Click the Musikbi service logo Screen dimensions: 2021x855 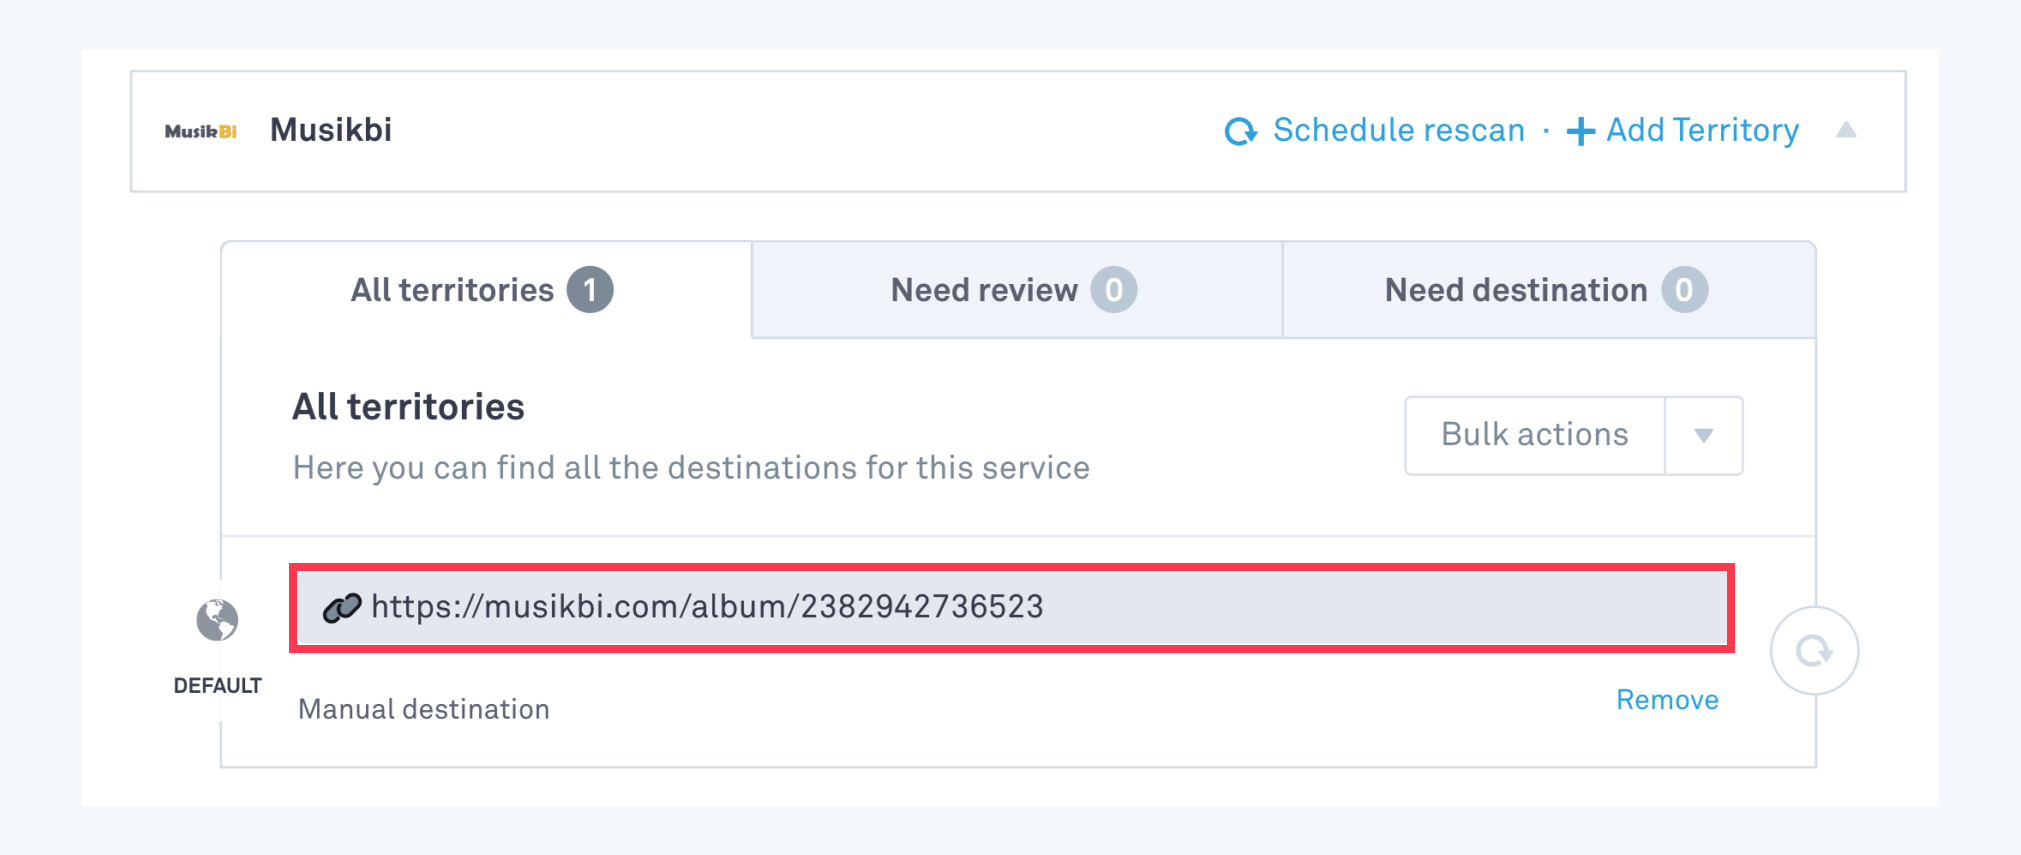tap(201, 131)
